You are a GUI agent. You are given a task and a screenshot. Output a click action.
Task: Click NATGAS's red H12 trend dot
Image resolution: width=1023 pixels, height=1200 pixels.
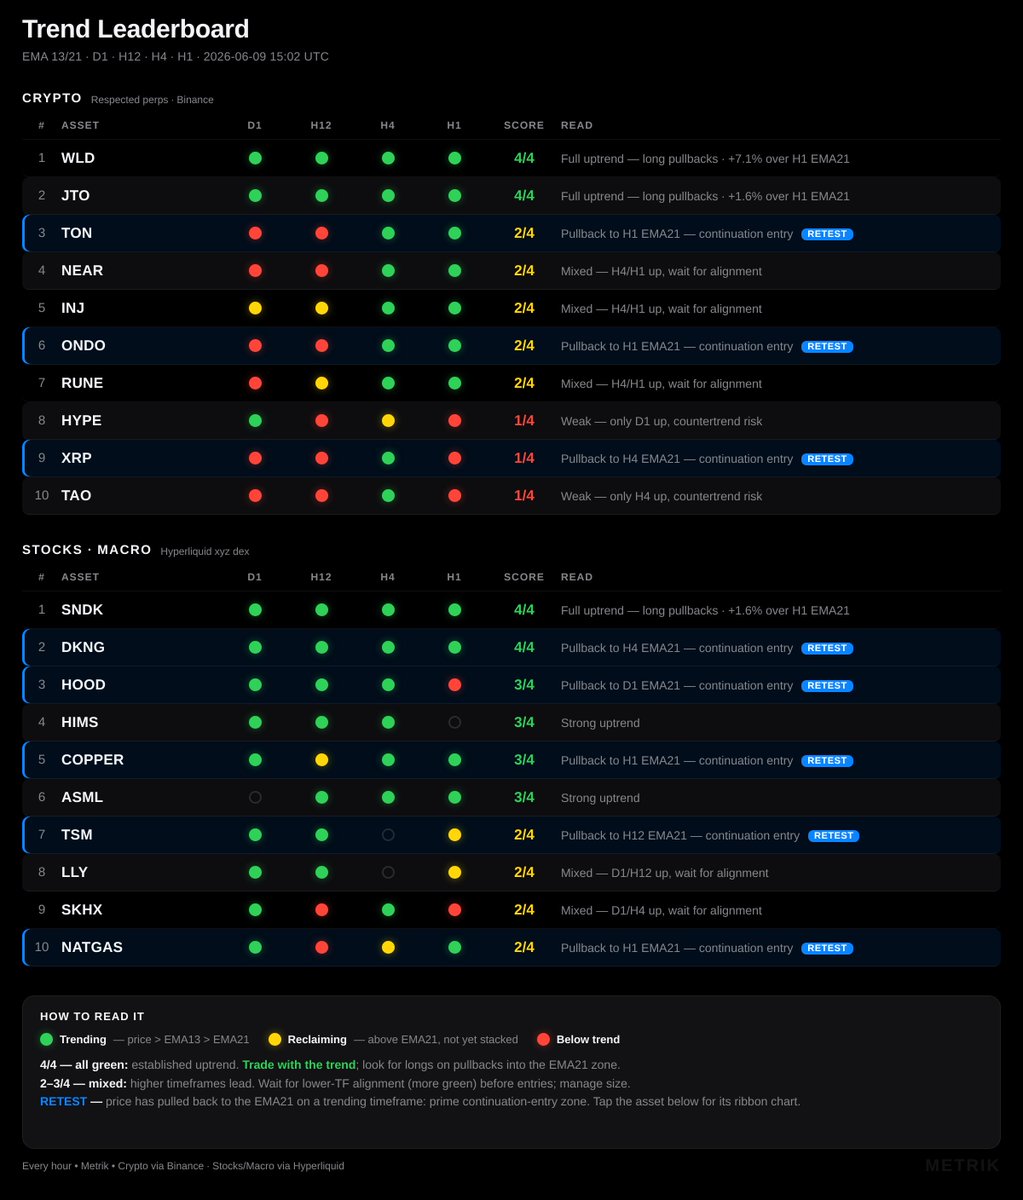(x=321, y=947)
